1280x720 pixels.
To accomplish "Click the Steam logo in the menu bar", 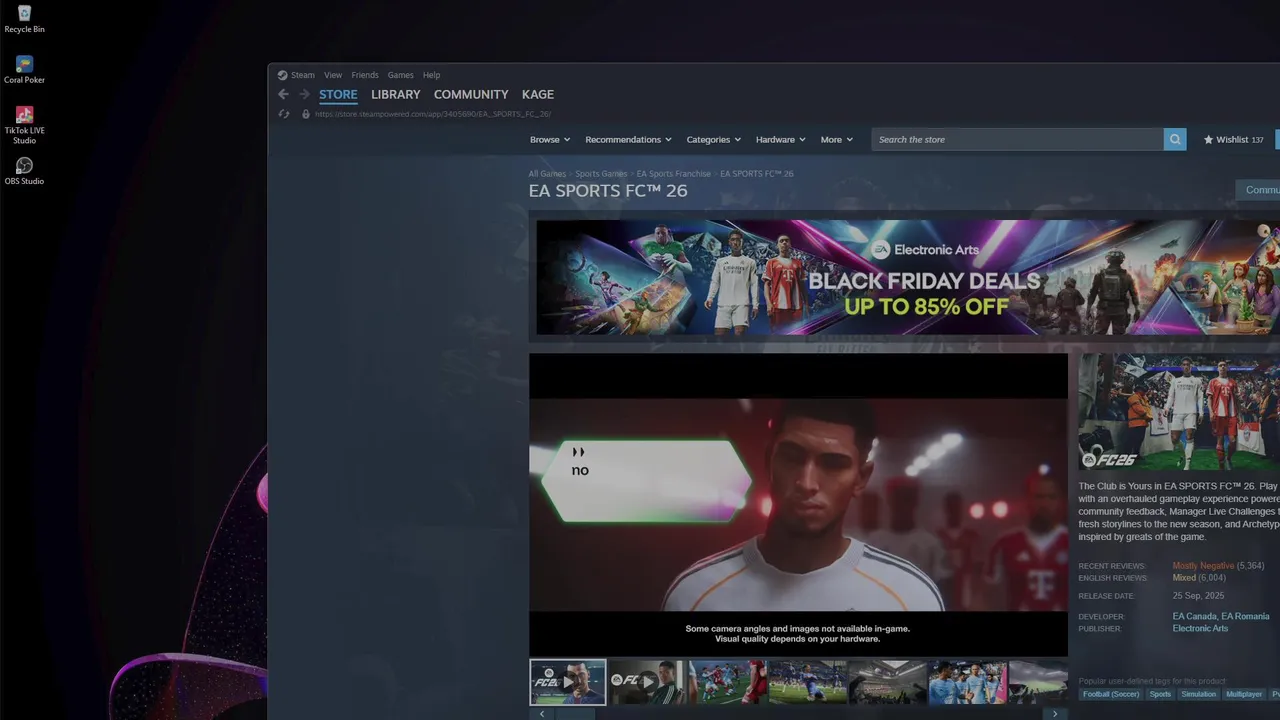I will 282,75.
